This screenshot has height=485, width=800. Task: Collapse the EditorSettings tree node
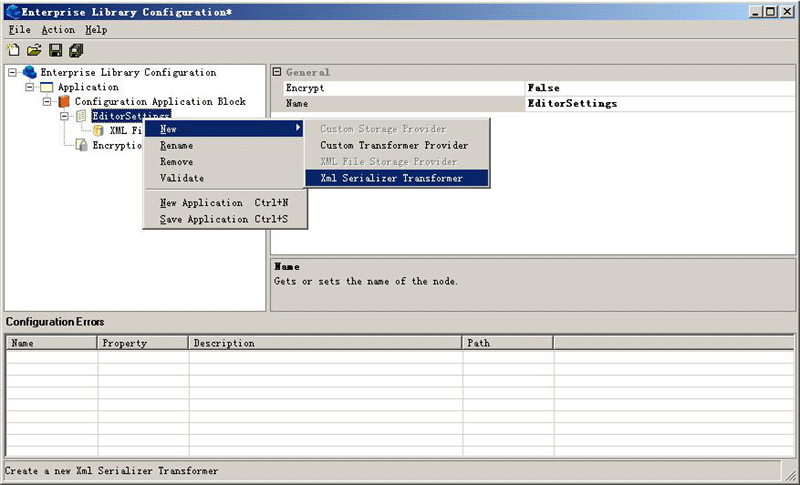(x=64, y=117)
